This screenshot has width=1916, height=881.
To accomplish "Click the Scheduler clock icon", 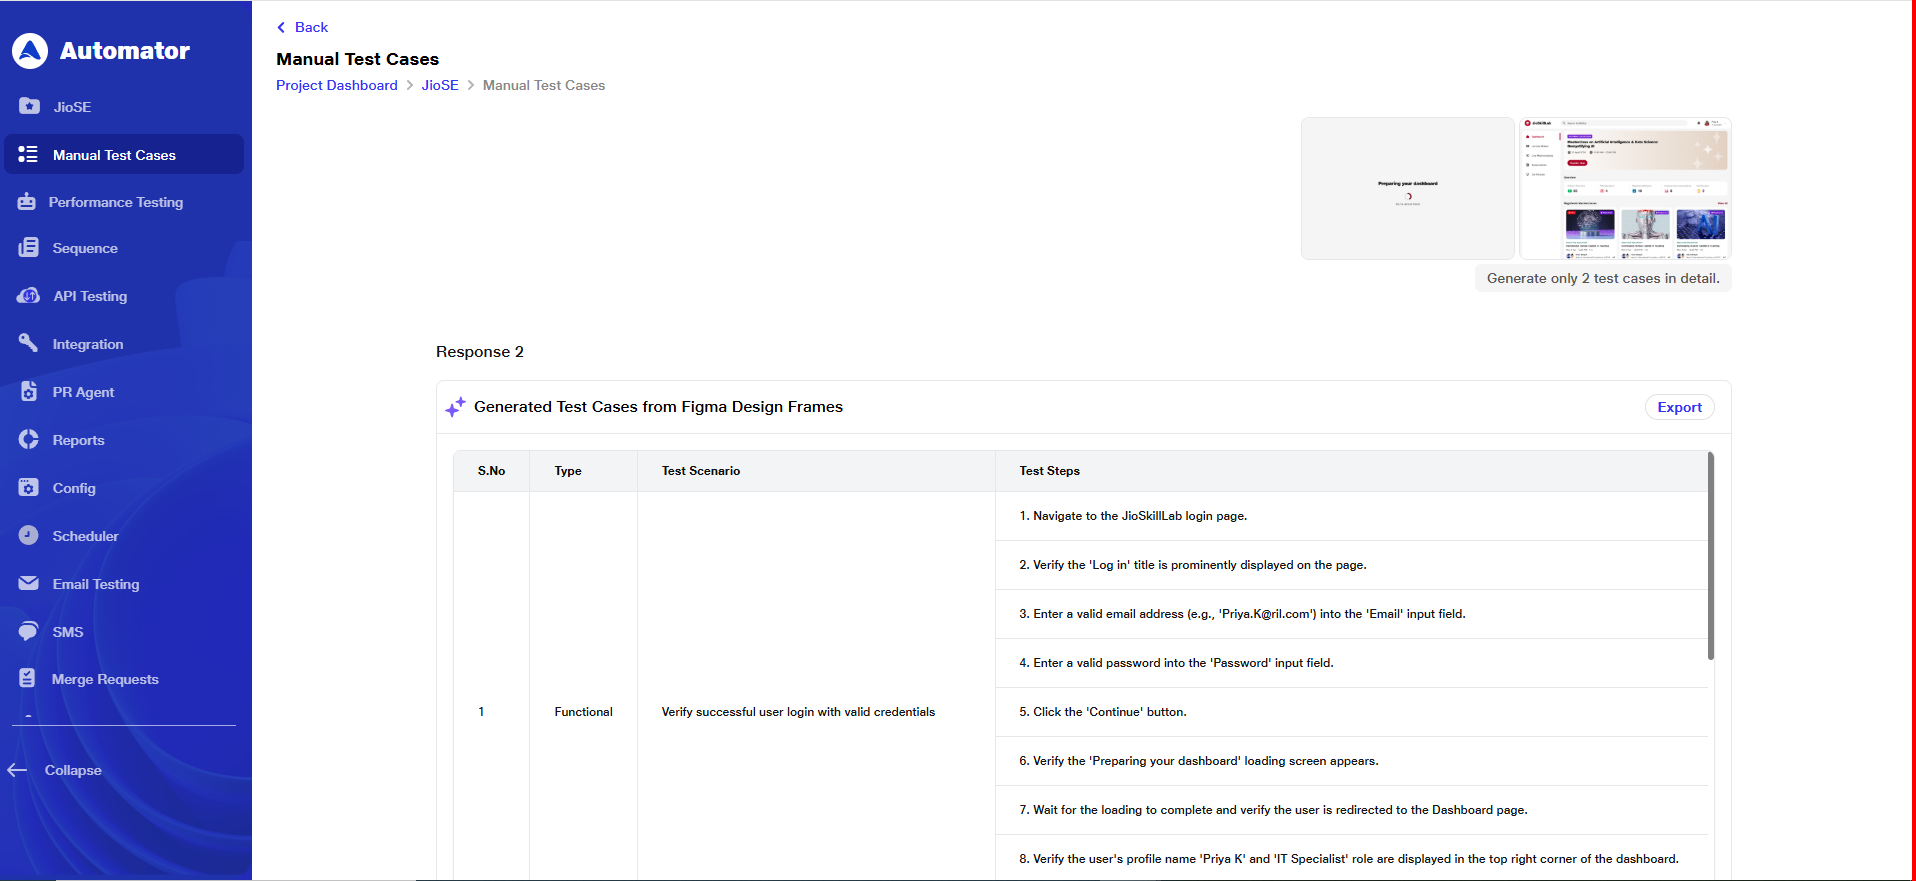I will click(x=29, y=536).
